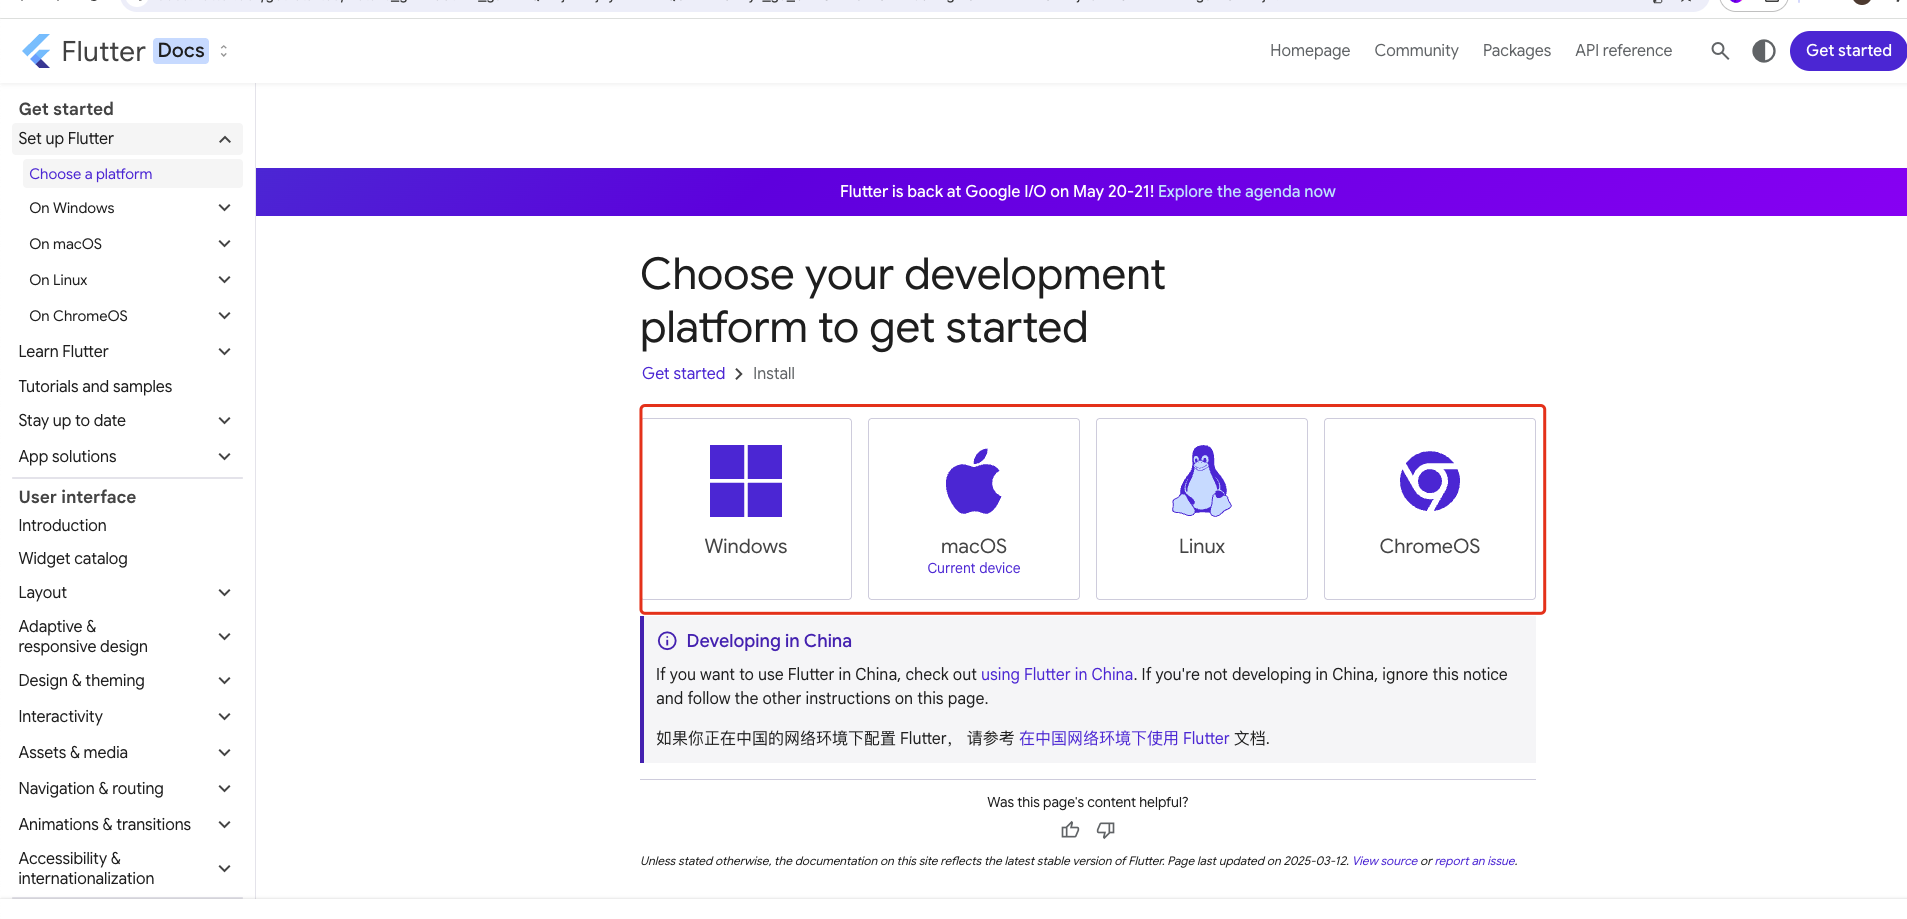1907x919 pixels.
Task: Click the User interface sidebar heading
Action: pos(77,497)
